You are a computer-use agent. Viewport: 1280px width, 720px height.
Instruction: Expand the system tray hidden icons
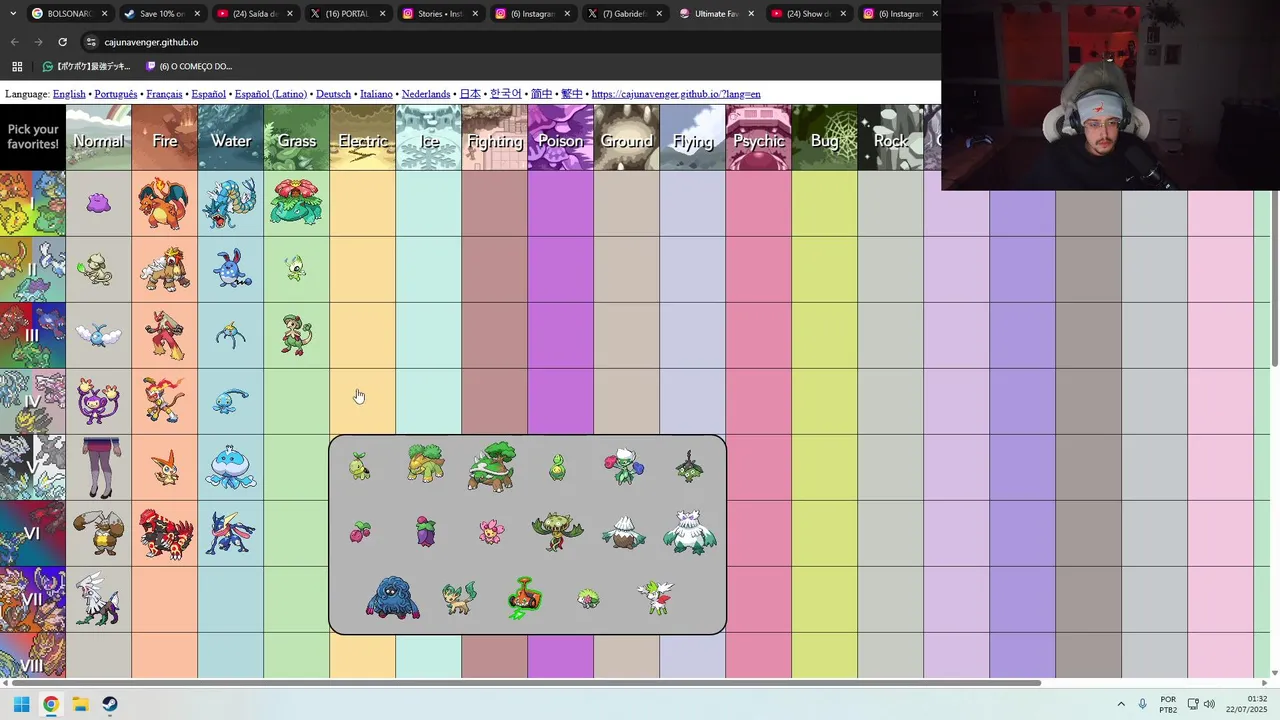1121,704
